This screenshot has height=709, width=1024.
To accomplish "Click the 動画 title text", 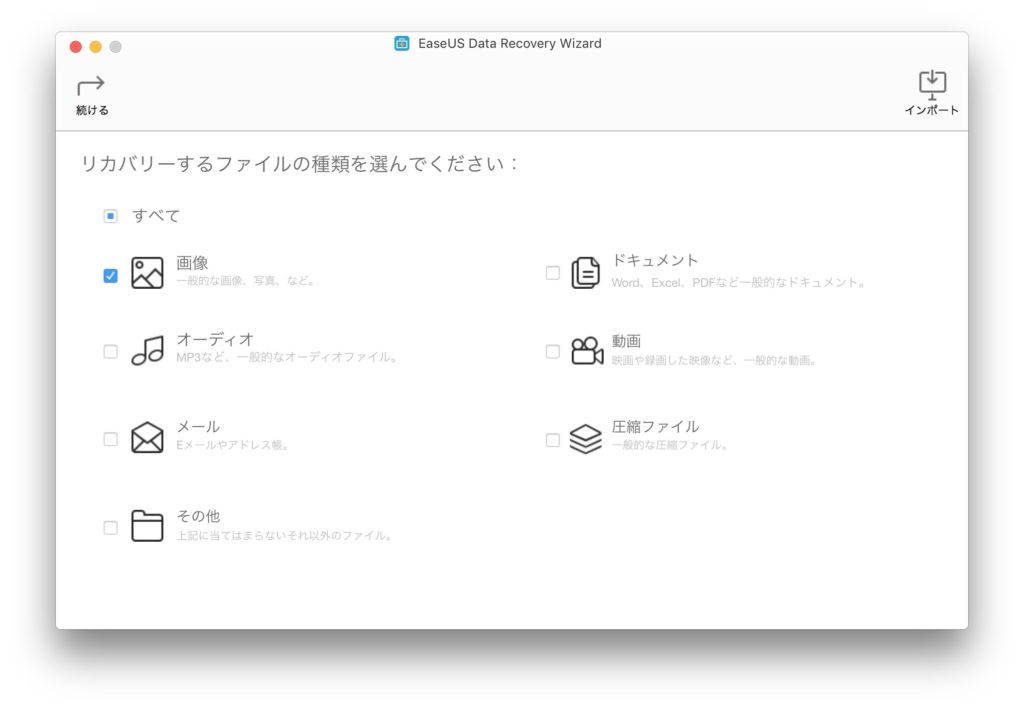I will pyautogui.click(x=626, y=341).
